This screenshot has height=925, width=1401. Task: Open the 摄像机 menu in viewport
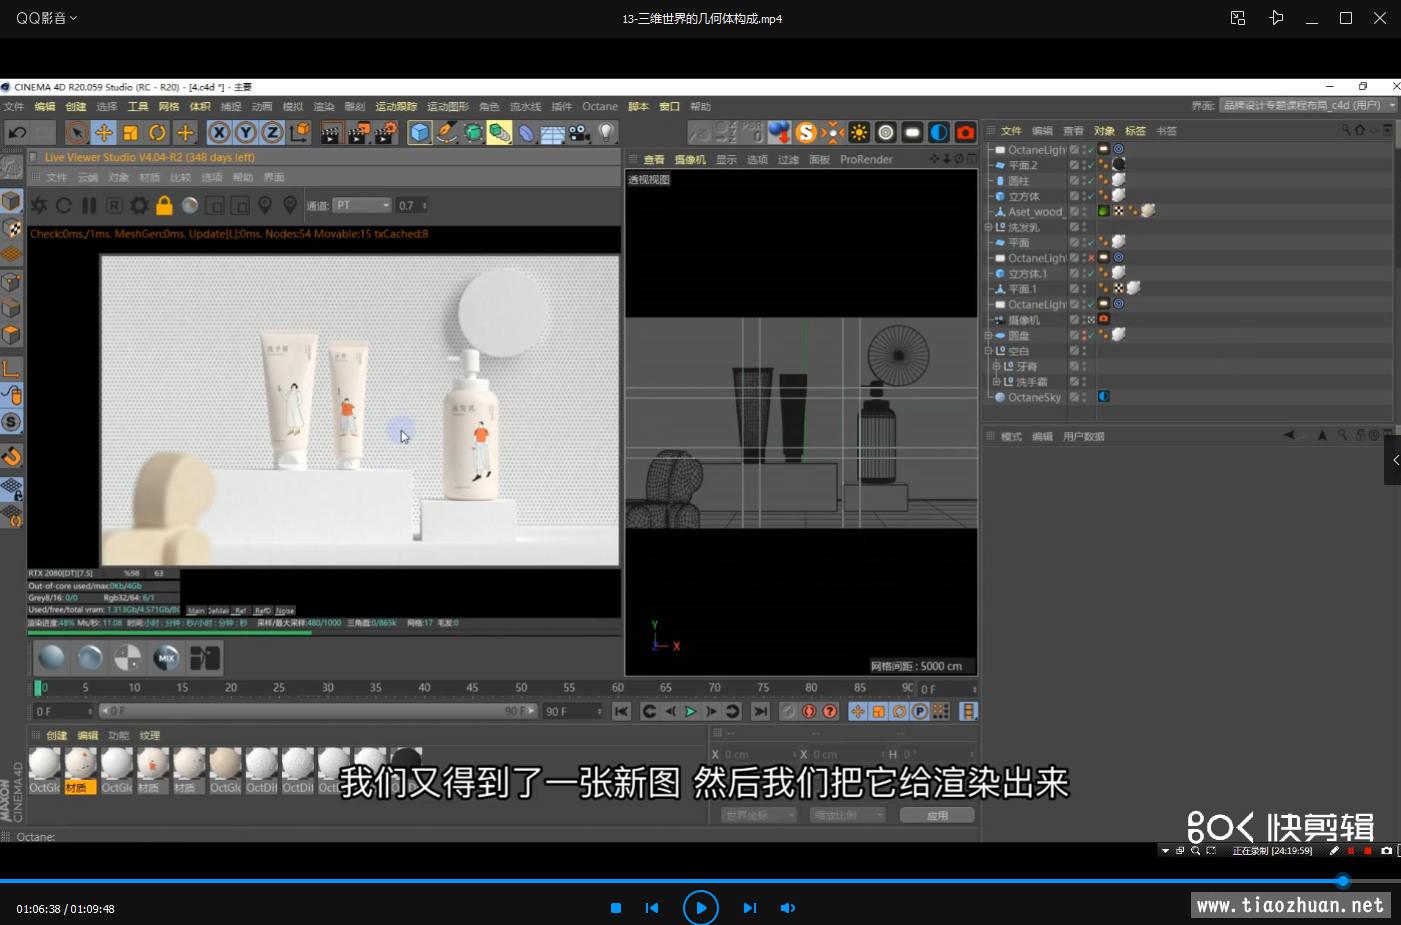tap(690, 159)
